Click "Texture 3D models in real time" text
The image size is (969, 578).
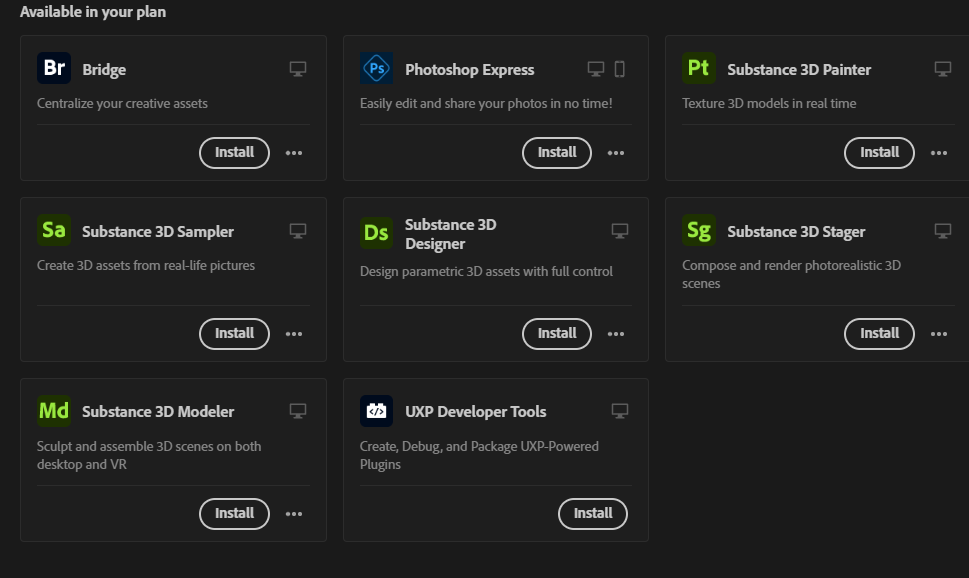(769, 103)
